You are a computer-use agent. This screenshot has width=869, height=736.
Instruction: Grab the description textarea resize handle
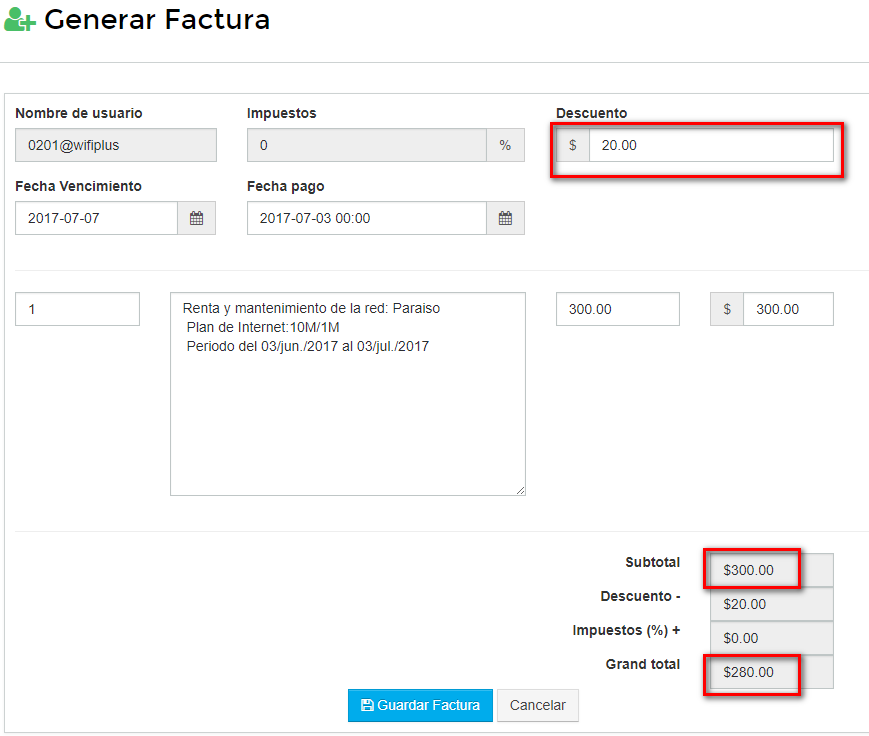pos(520,490)
